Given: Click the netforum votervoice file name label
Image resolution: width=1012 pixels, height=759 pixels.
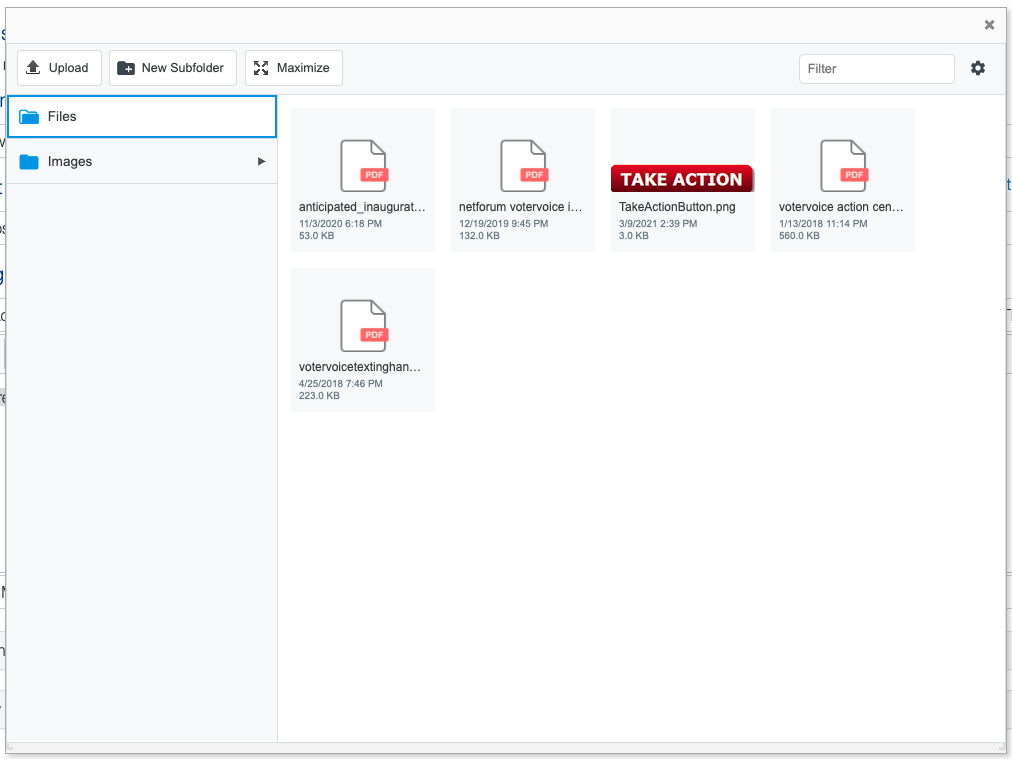Looking at the screenshot, I should click(x=520, y=207).
